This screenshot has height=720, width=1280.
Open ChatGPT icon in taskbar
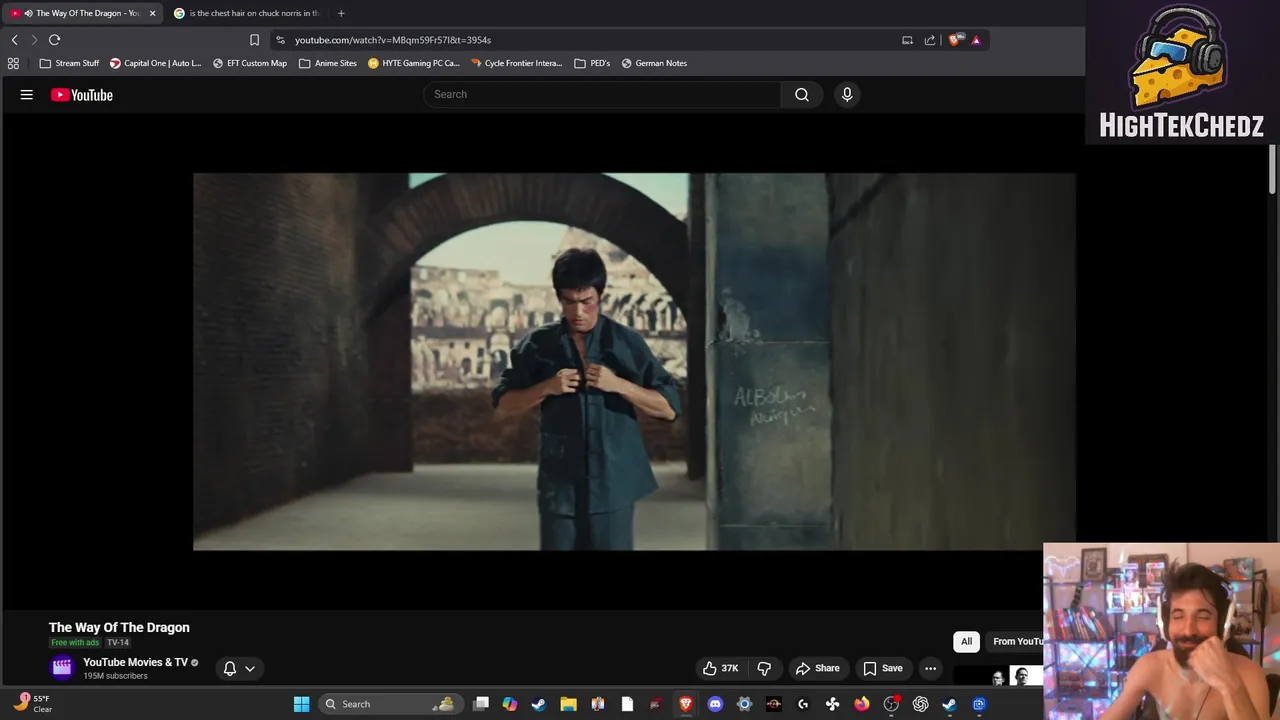pyautogui.click(x=920, y=704)
